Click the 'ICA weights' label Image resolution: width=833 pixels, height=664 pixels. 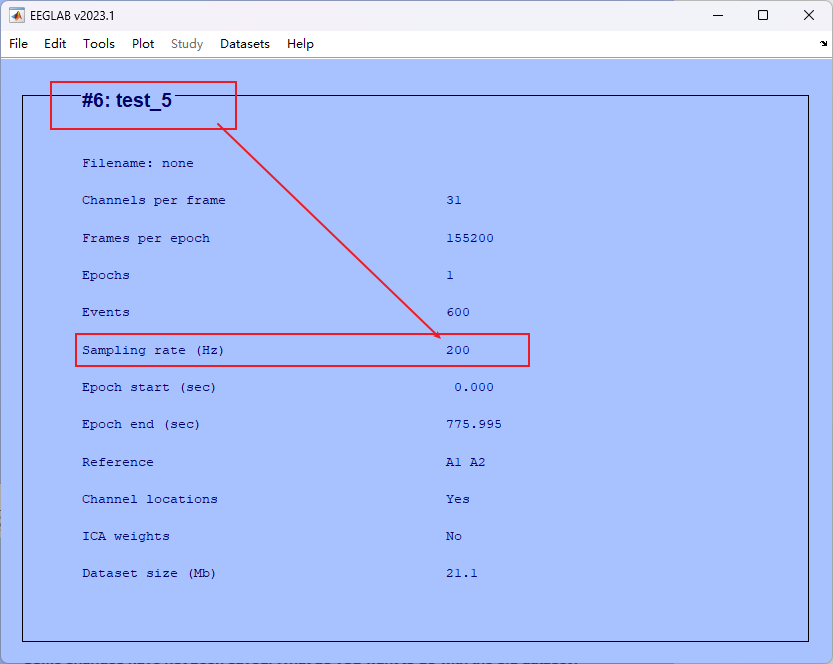point(126,537)
